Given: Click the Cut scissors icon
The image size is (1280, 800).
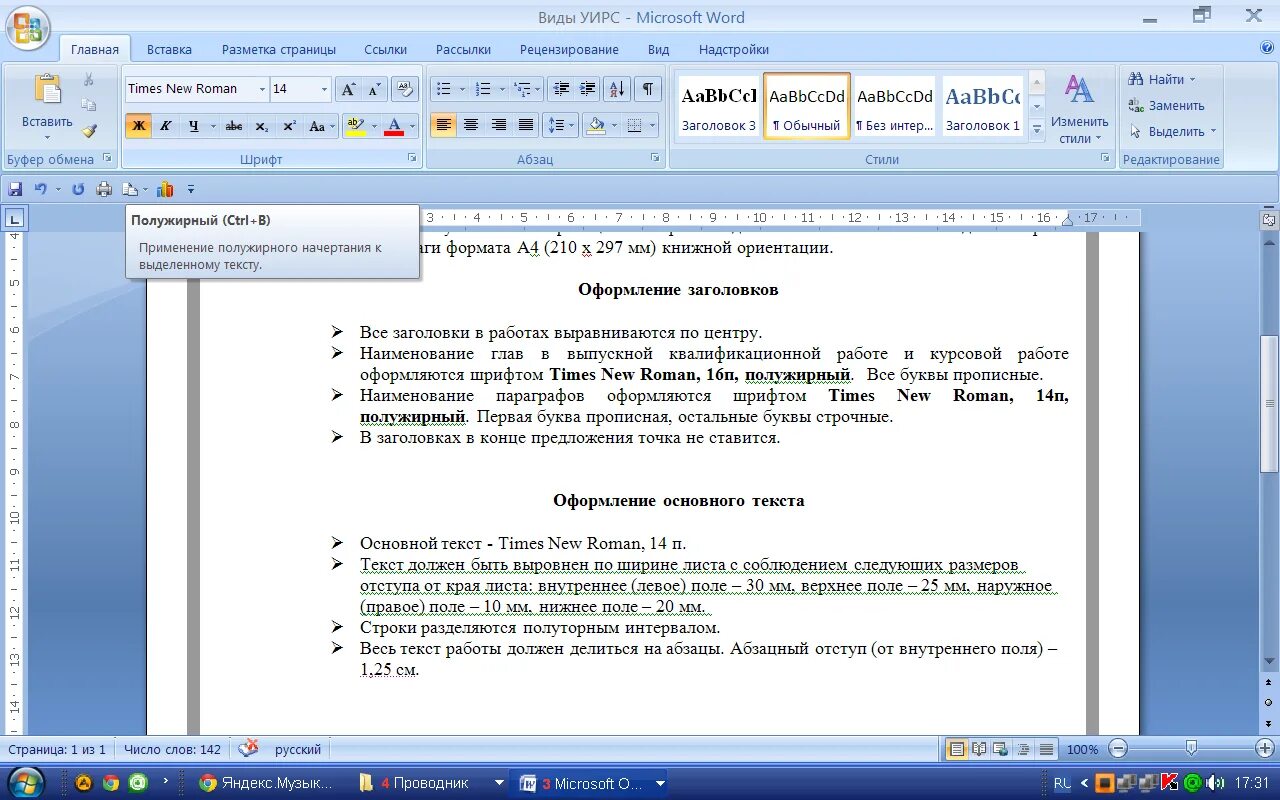Looking at the screenshot, I should pos(89,79).
